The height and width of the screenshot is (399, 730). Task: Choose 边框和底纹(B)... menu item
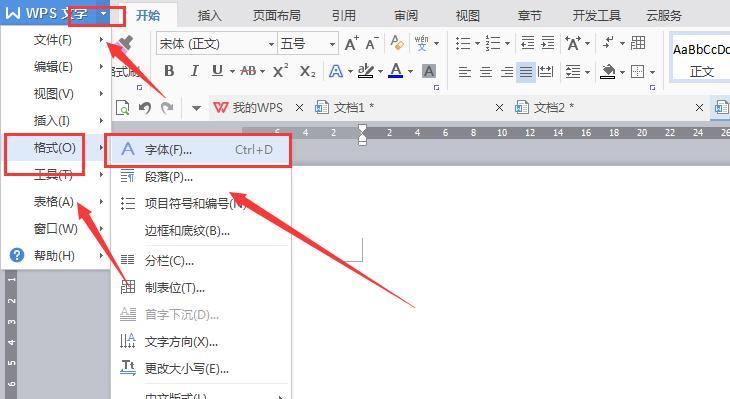click(x=200, y=231)
